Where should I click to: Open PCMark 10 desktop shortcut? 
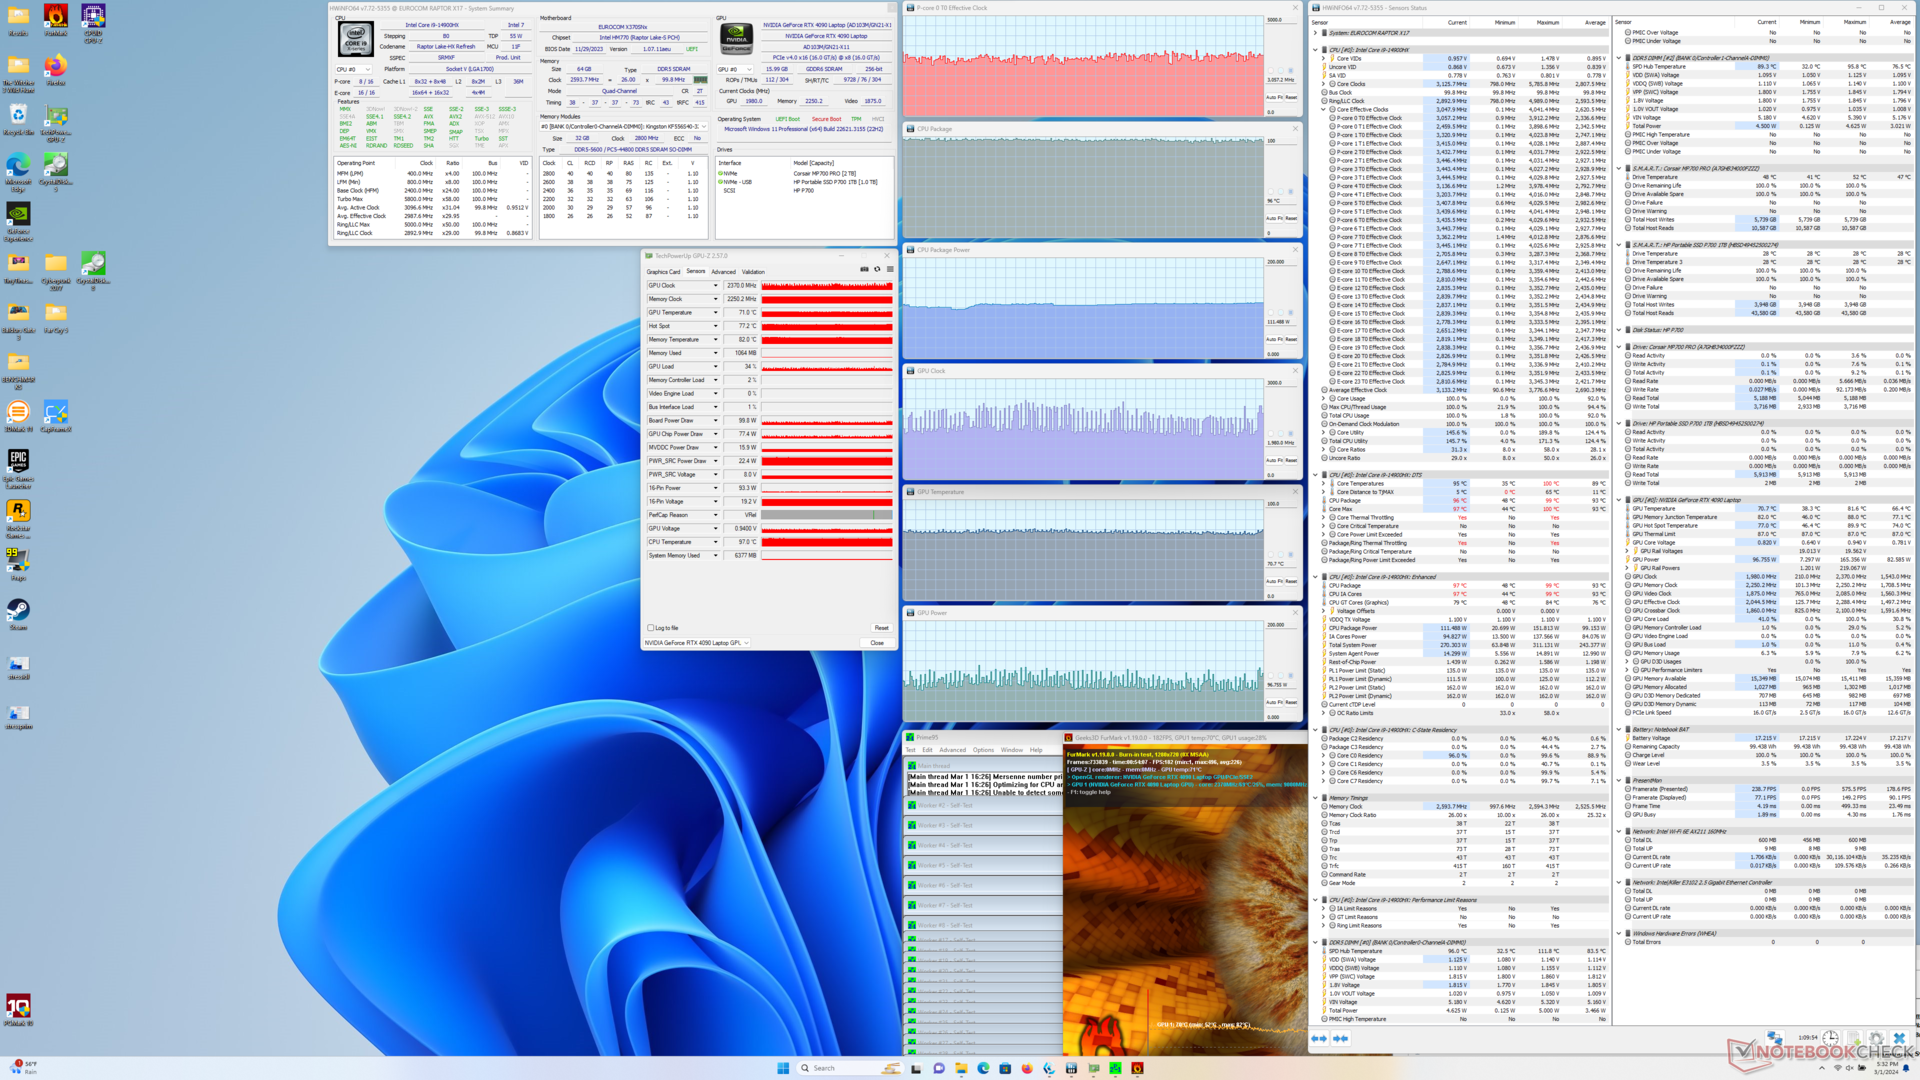click(x=18, y=1010)
